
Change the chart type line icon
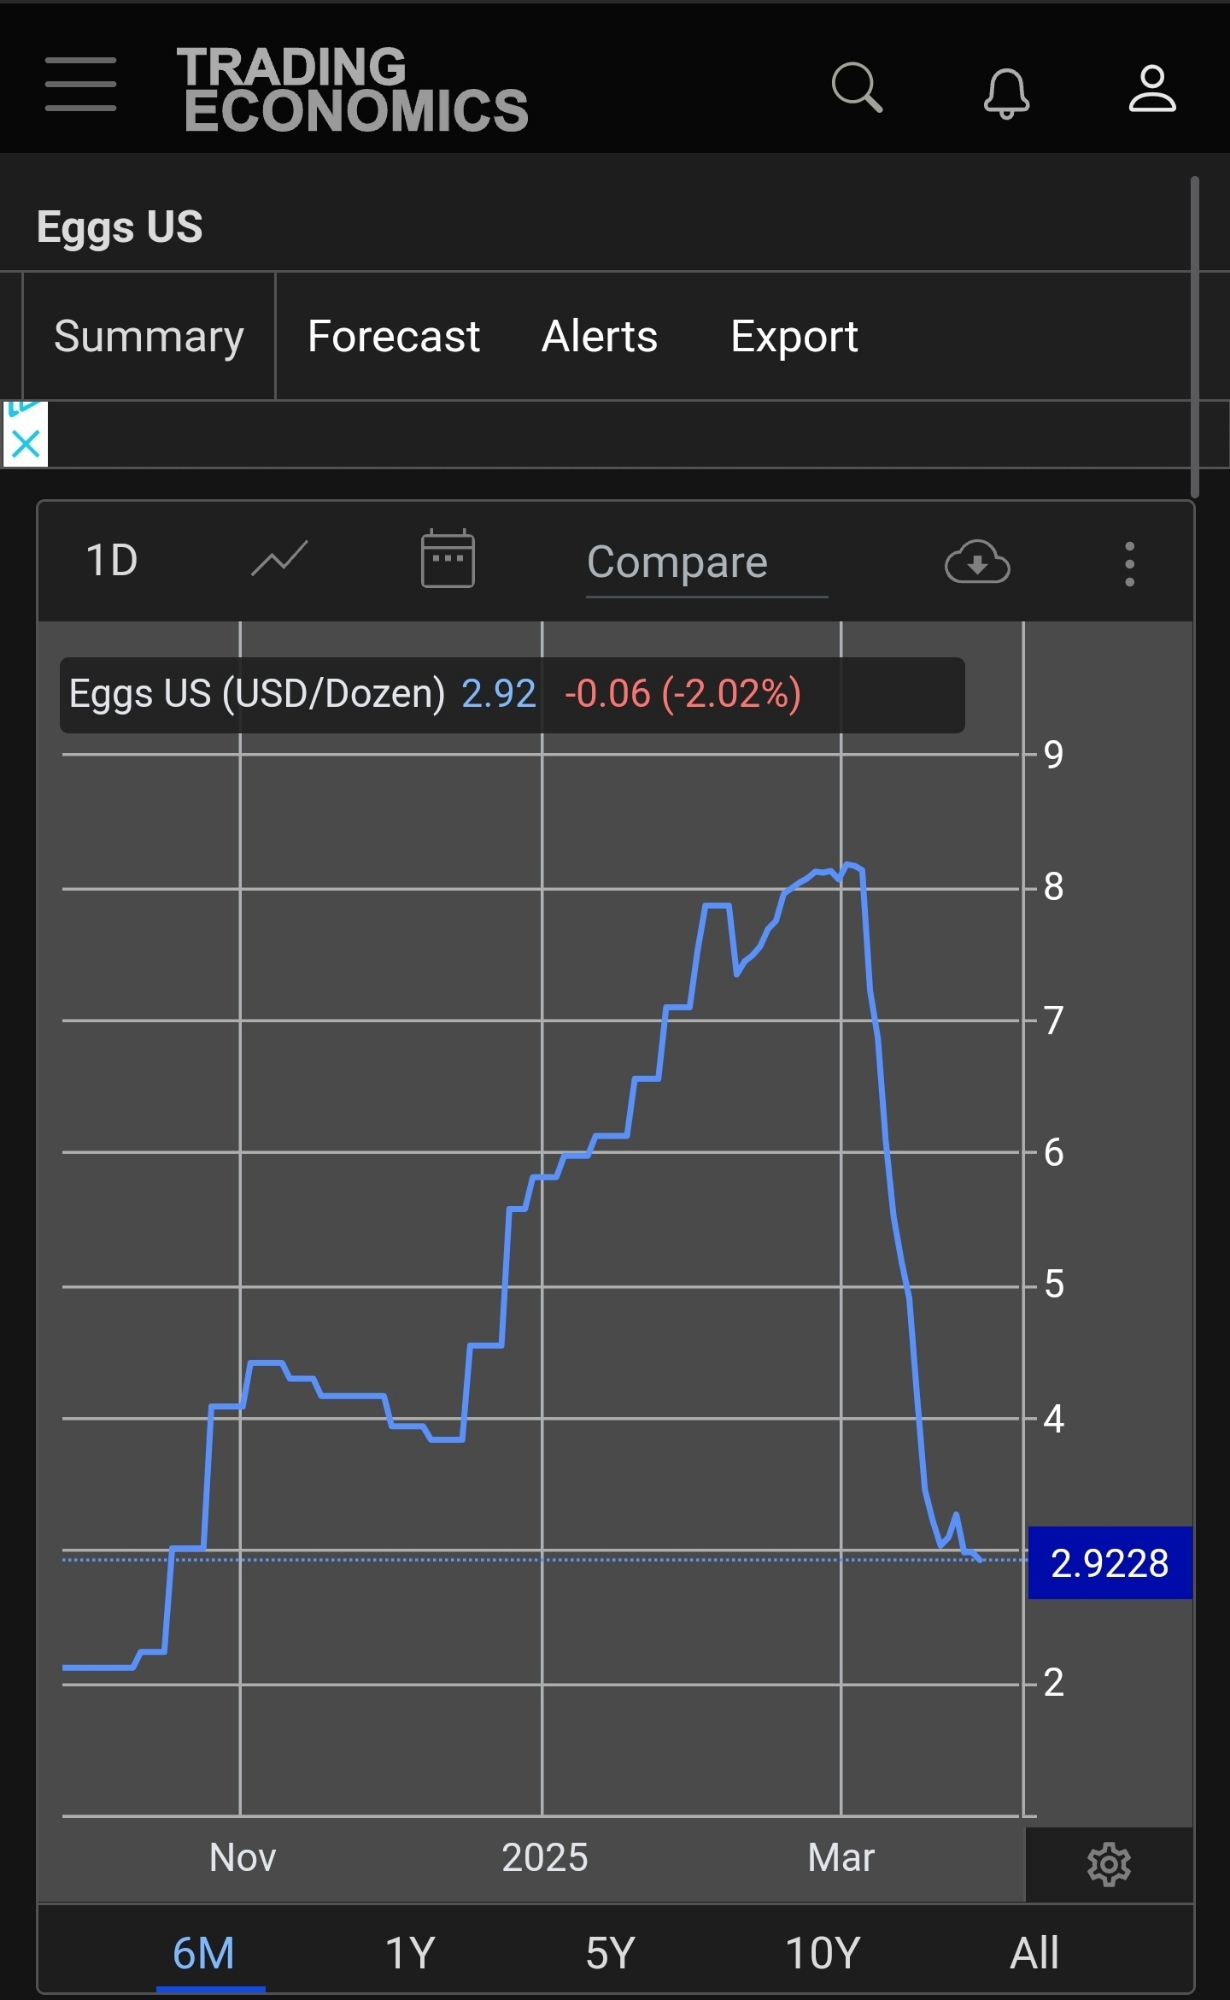click(279, 560)
